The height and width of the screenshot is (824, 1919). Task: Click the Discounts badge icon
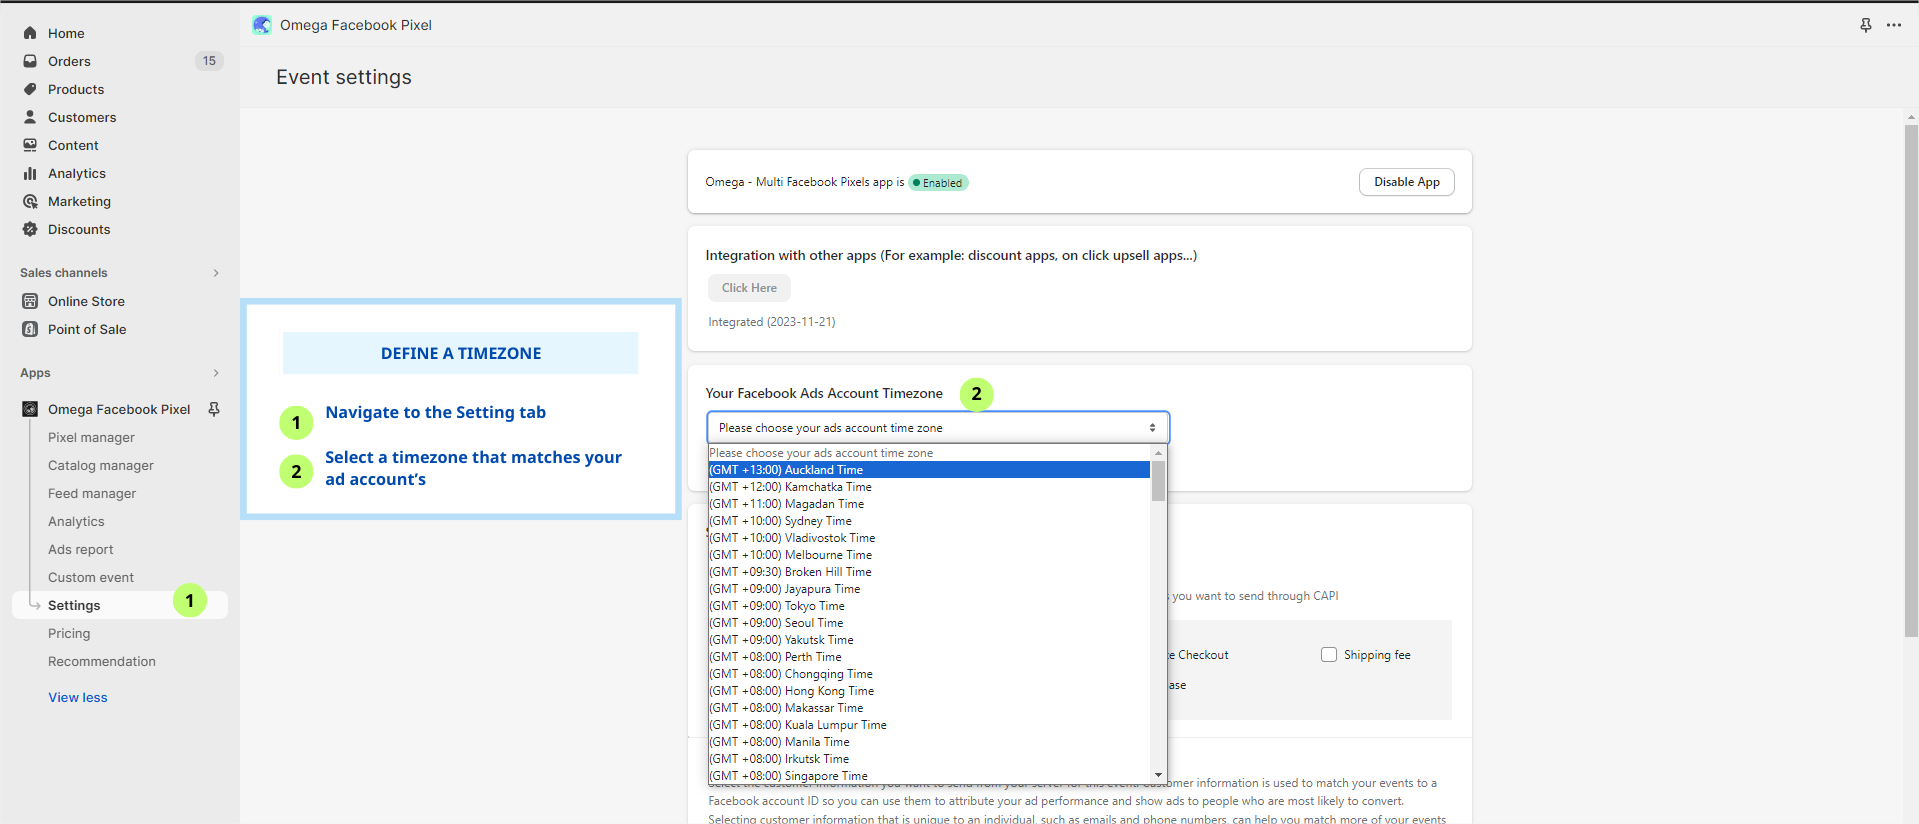point(30,229)
